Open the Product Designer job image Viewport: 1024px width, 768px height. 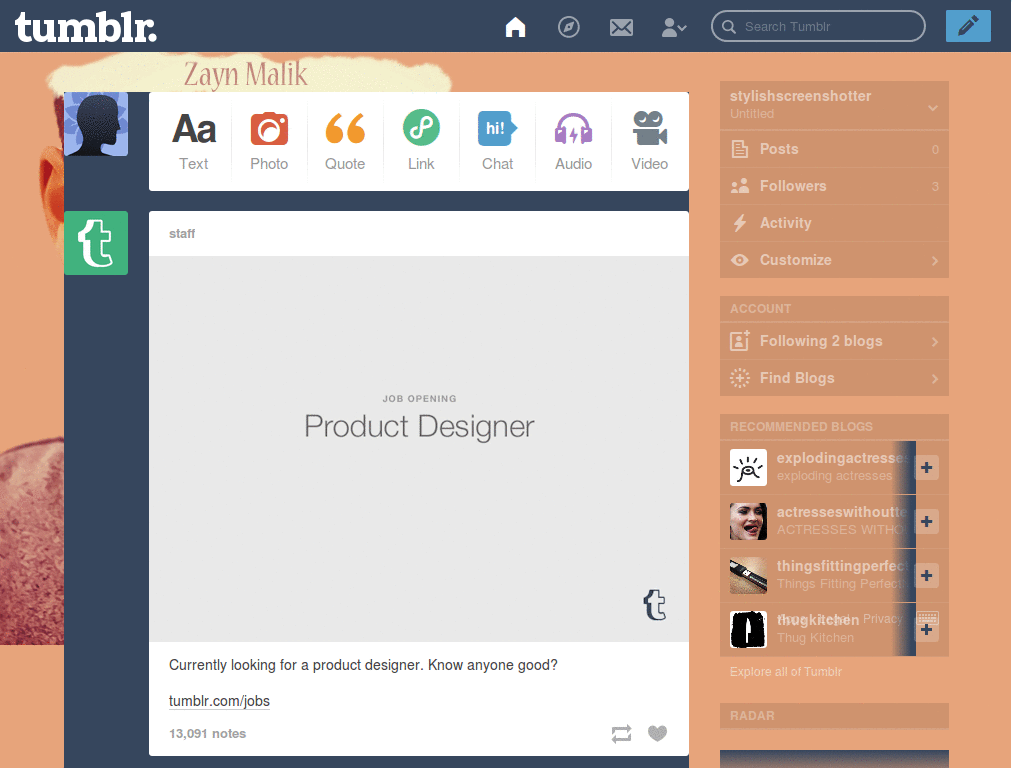pyautogui.click(x=419, y=449)
